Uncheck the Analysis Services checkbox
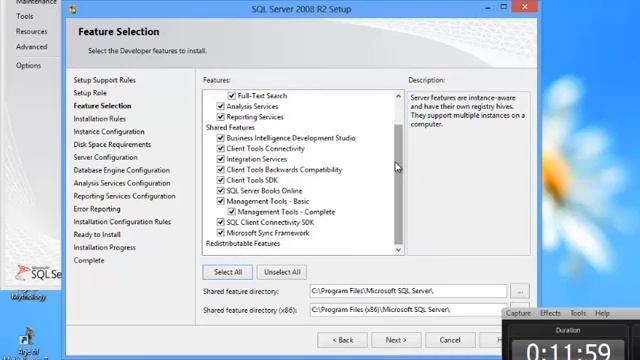The image size is (640, 360). click(220, 106)
